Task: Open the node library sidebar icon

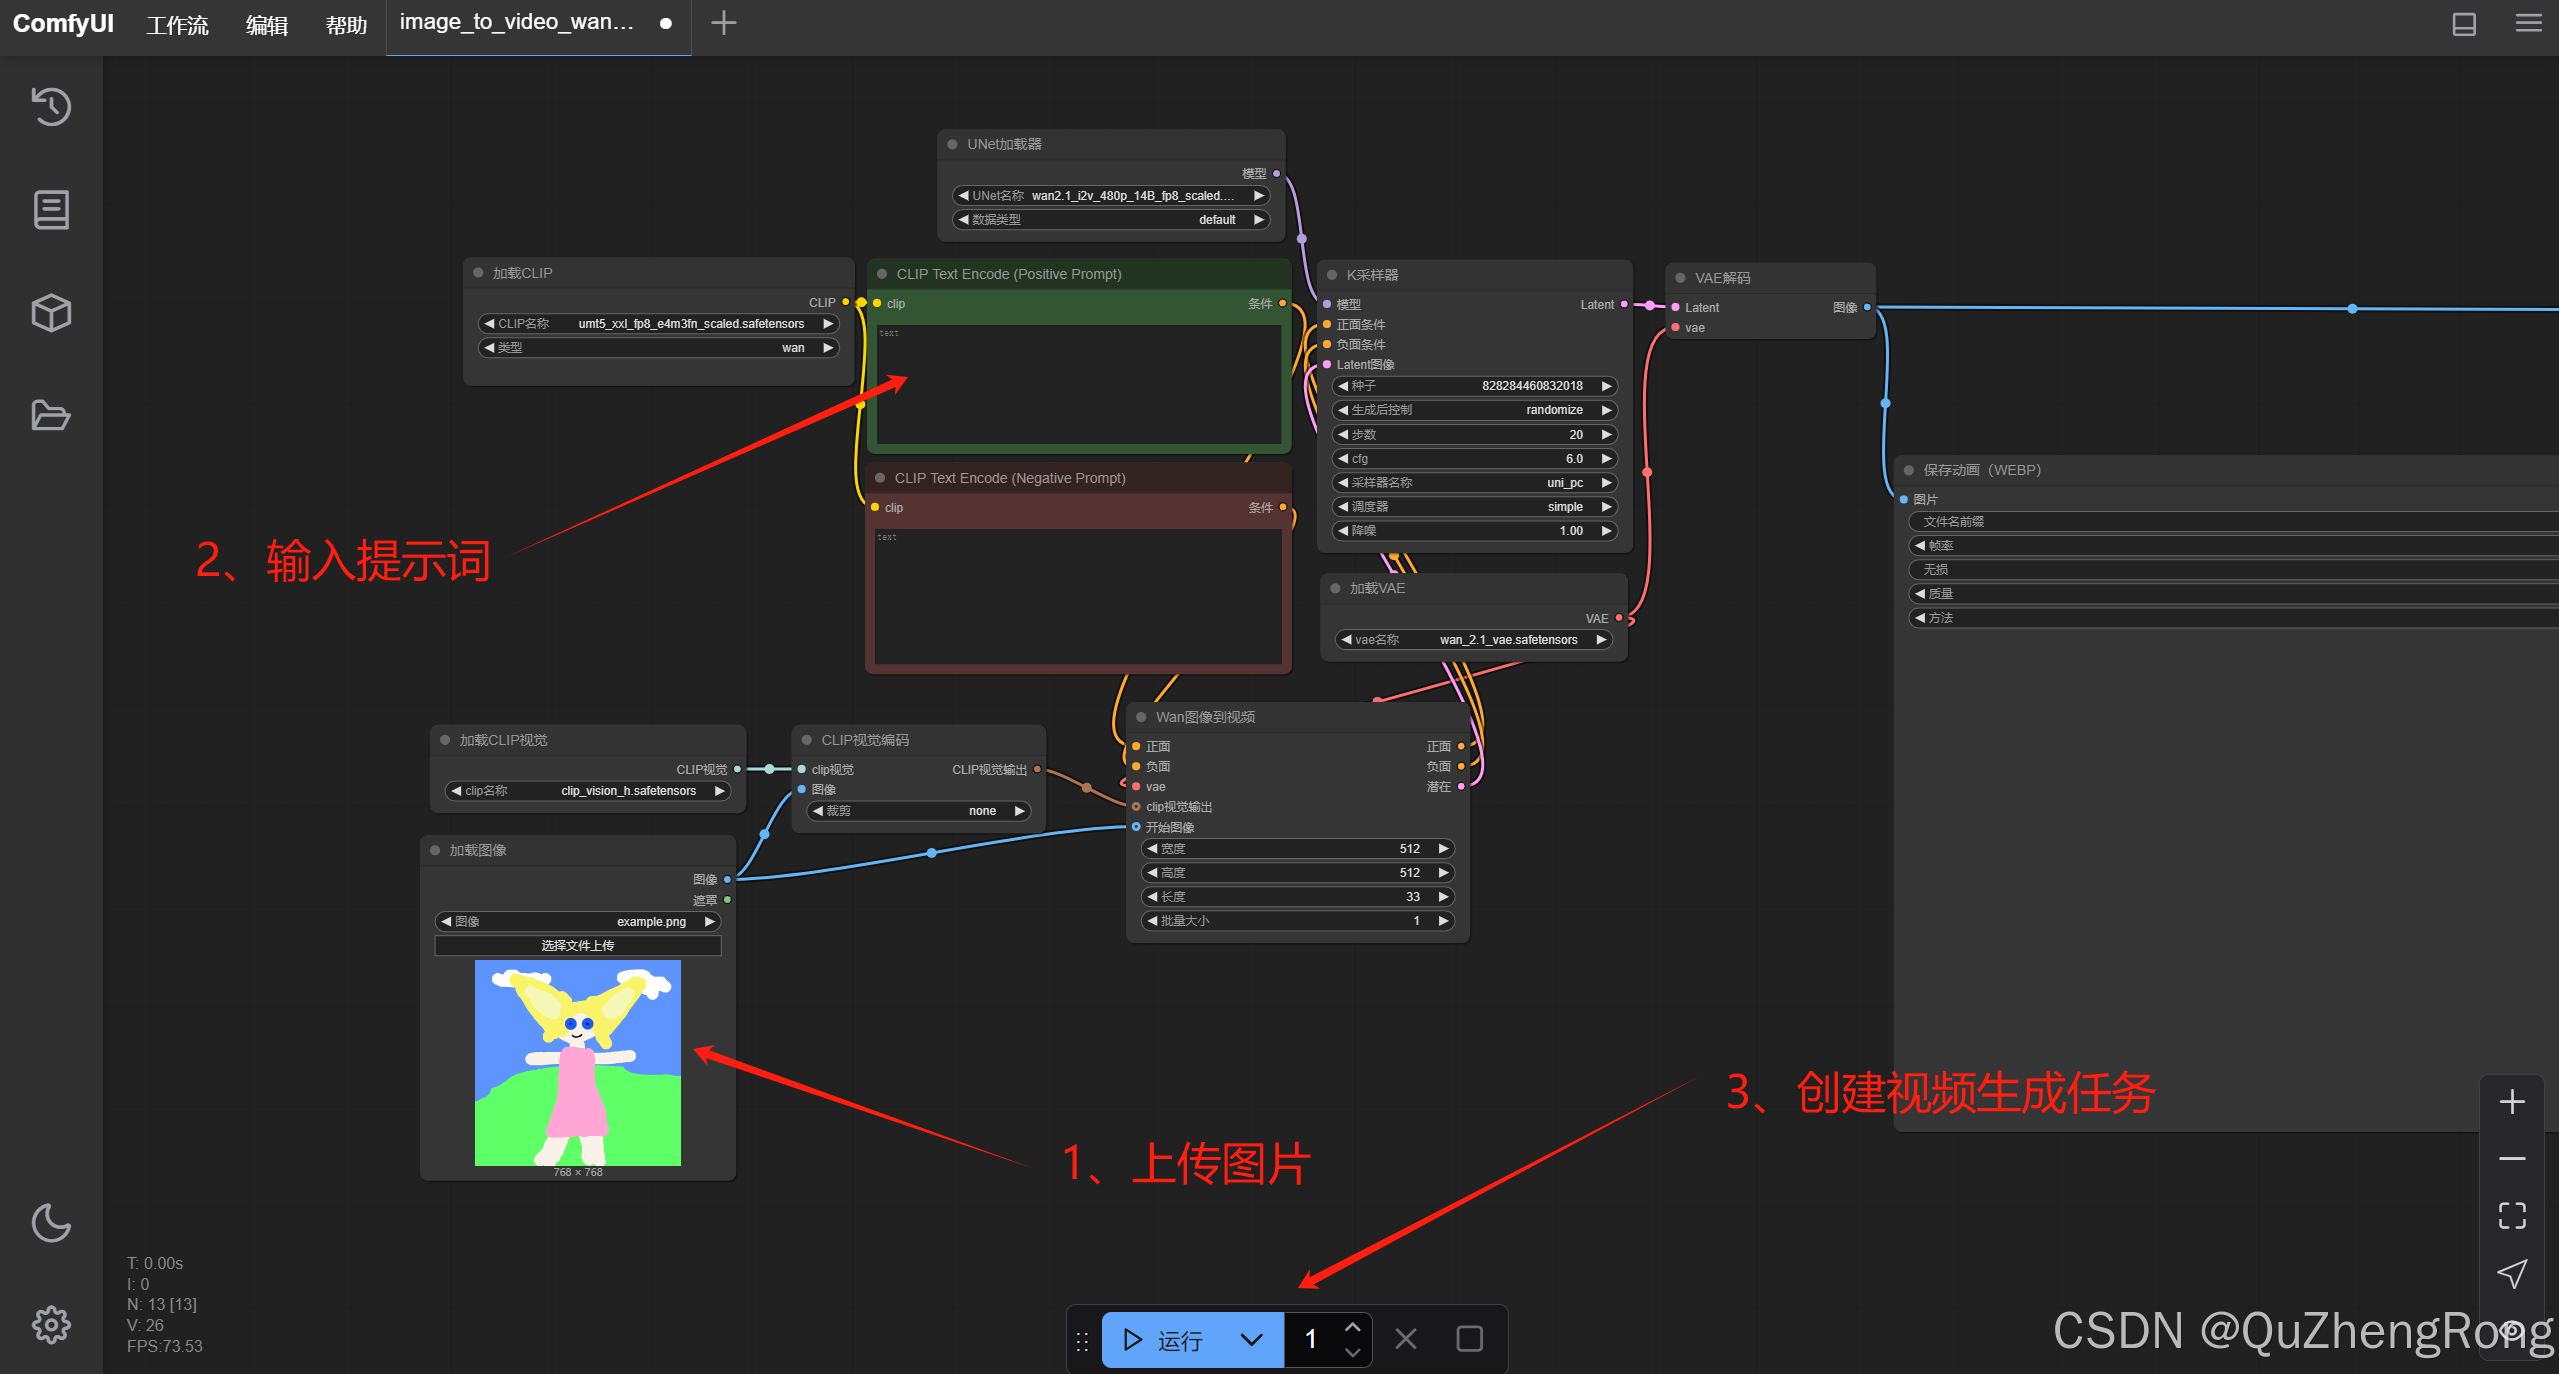Action: pos(51,210)
